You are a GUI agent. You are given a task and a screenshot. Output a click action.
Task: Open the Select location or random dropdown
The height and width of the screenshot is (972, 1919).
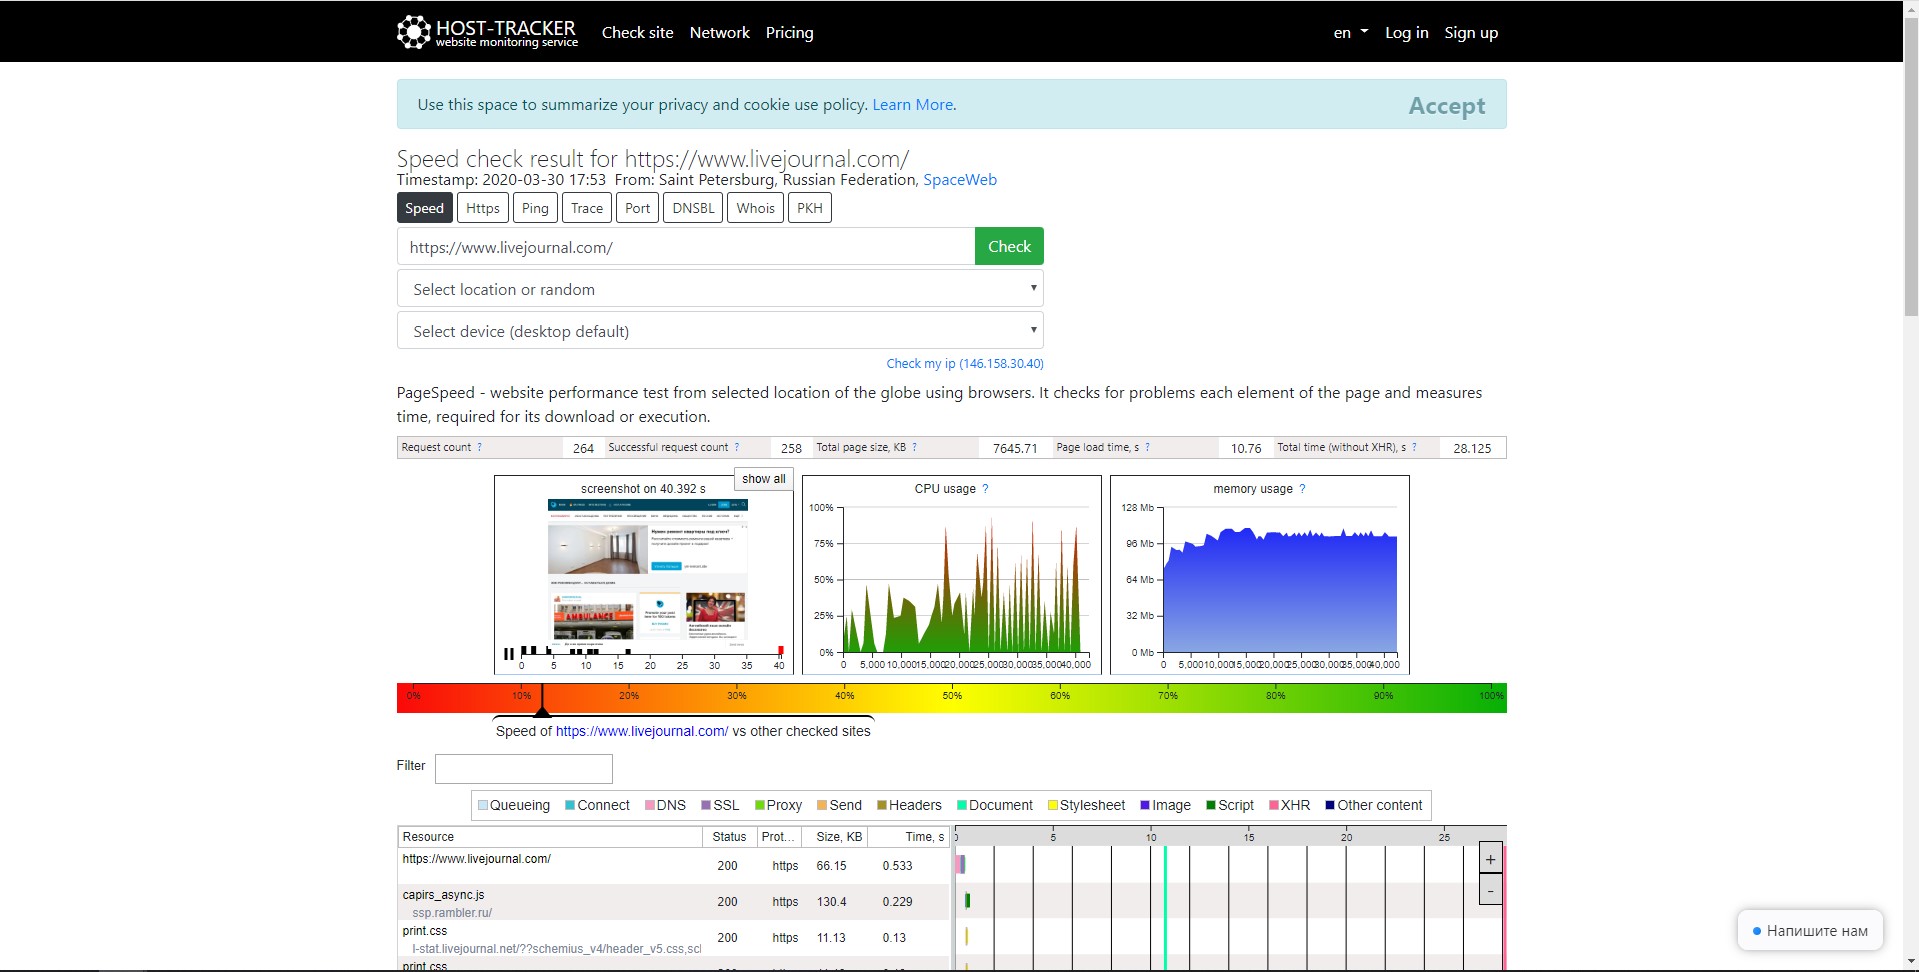click(x=720, y=289)
